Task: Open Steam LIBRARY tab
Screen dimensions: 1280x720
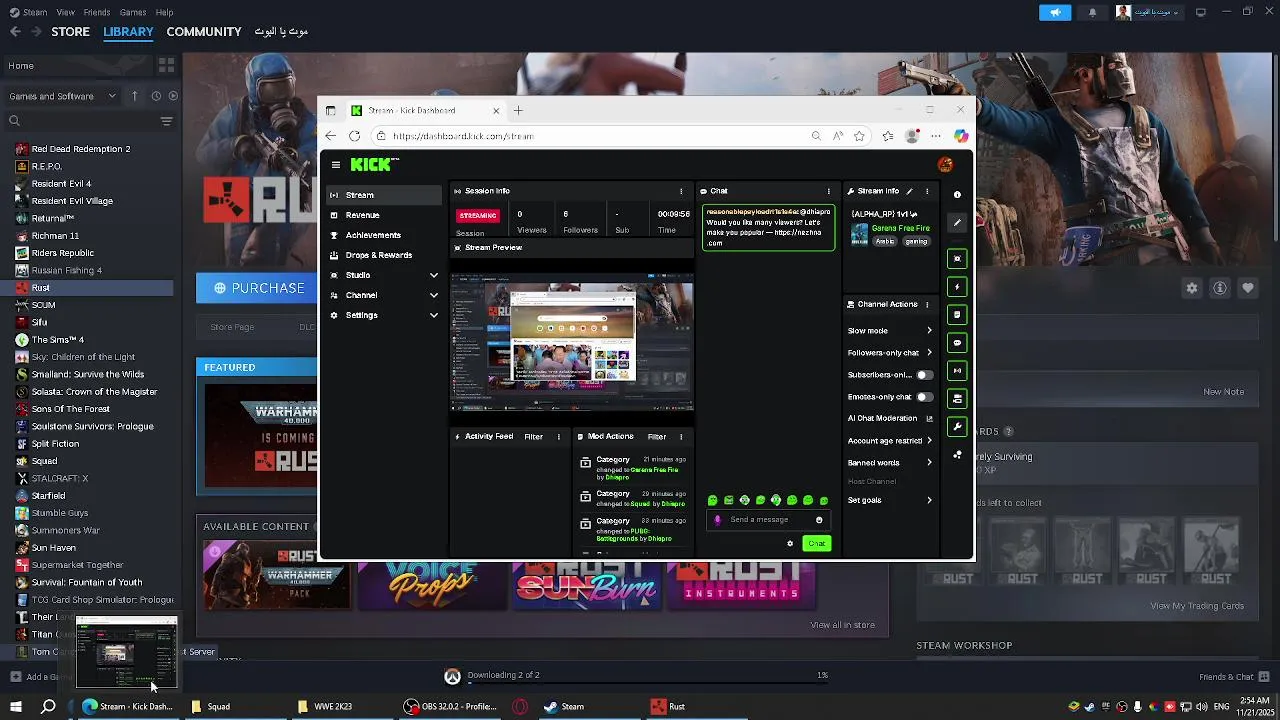Action: (x=128, y=32)
